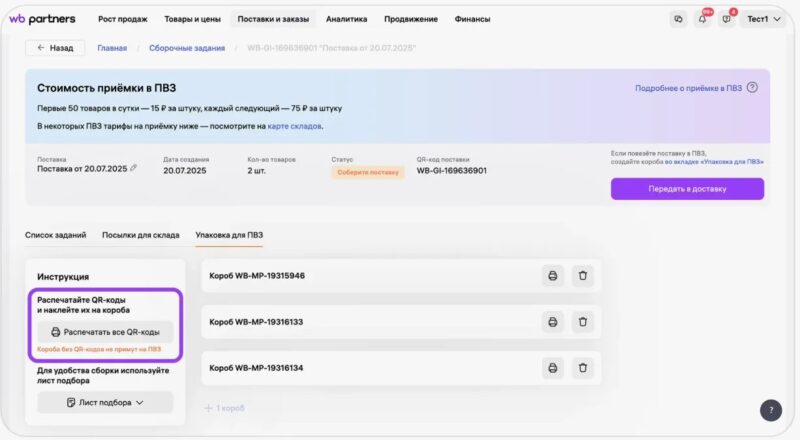Delete box WB-MP-19316133
800x440 pixels.
point(583,322)
